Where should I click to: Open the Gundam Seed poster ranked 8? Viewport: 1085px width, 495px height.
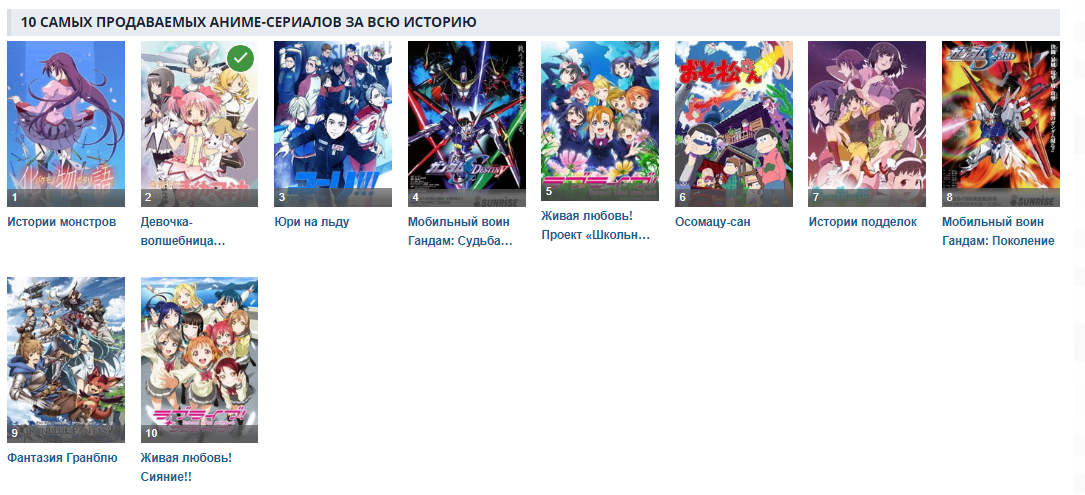pos(1001,124)
